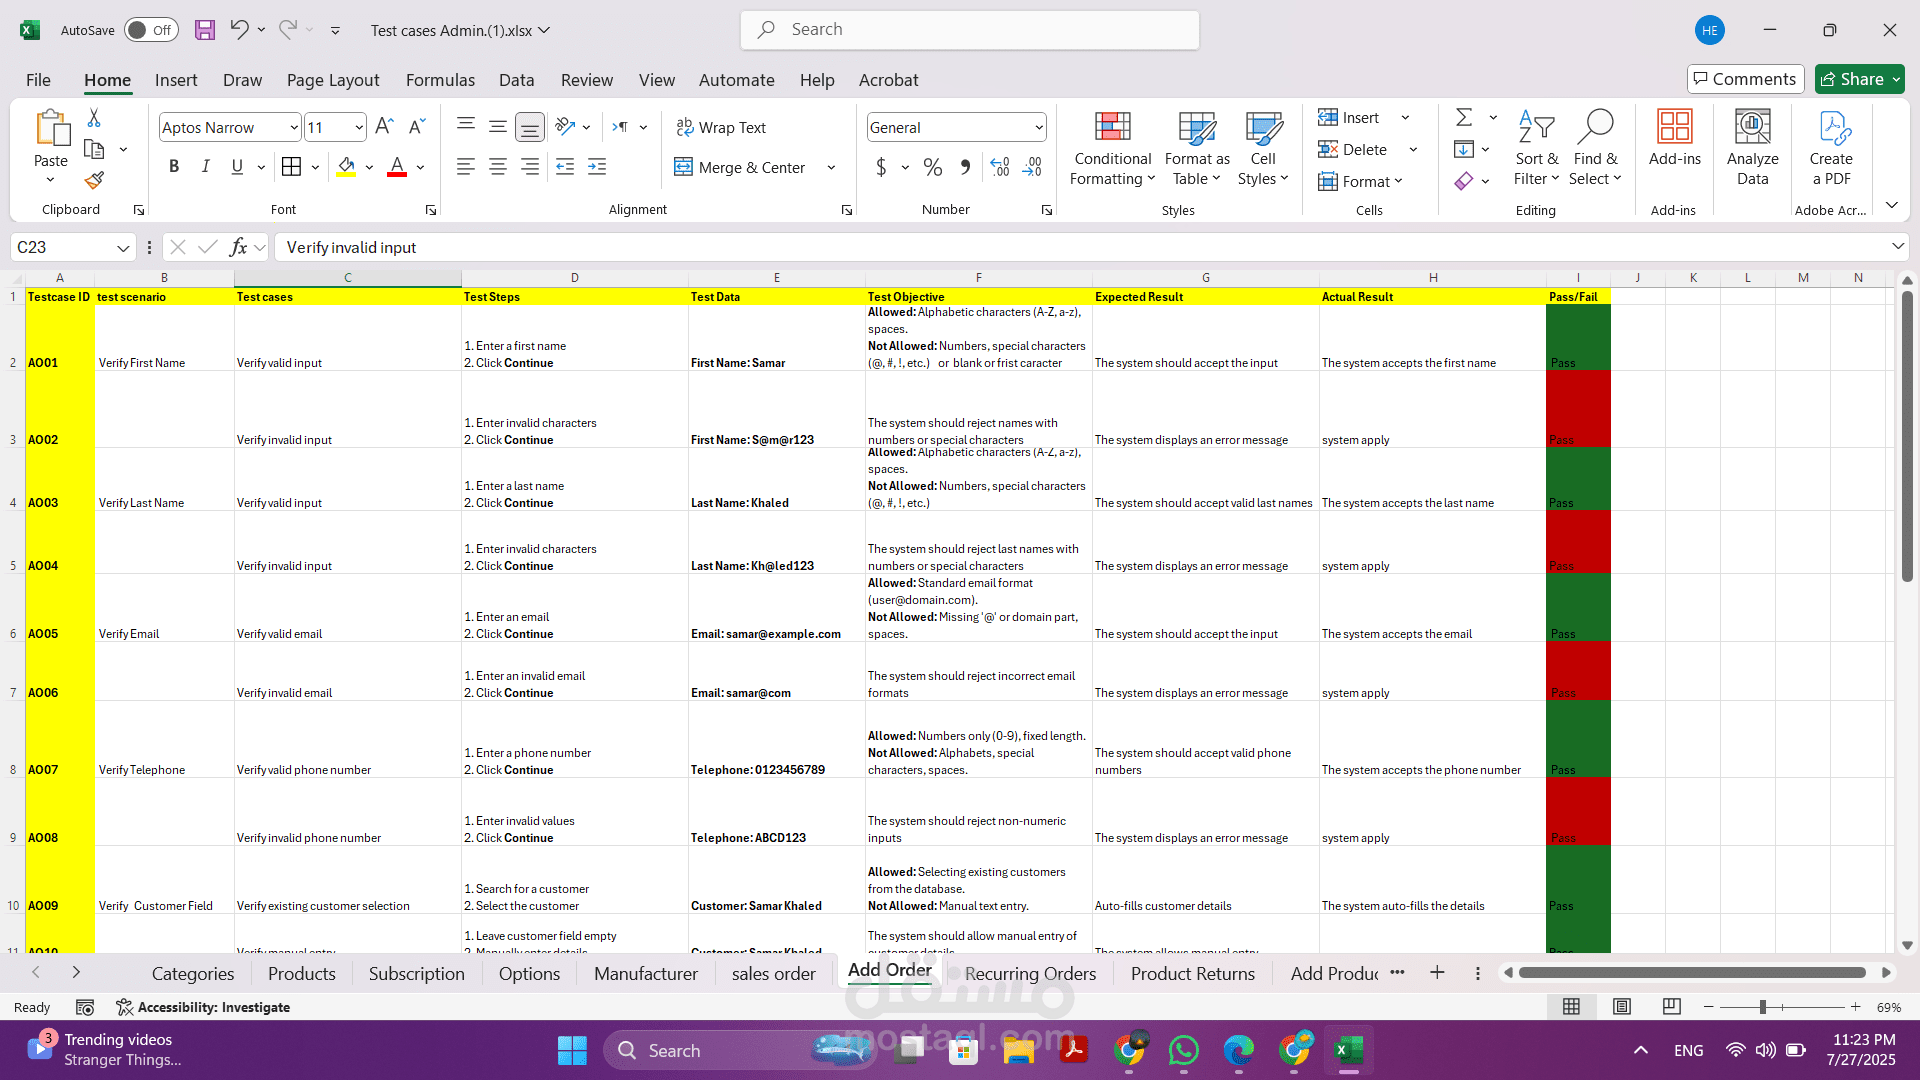
Task: Toggle Bold formatting
Action: point(174,167)
